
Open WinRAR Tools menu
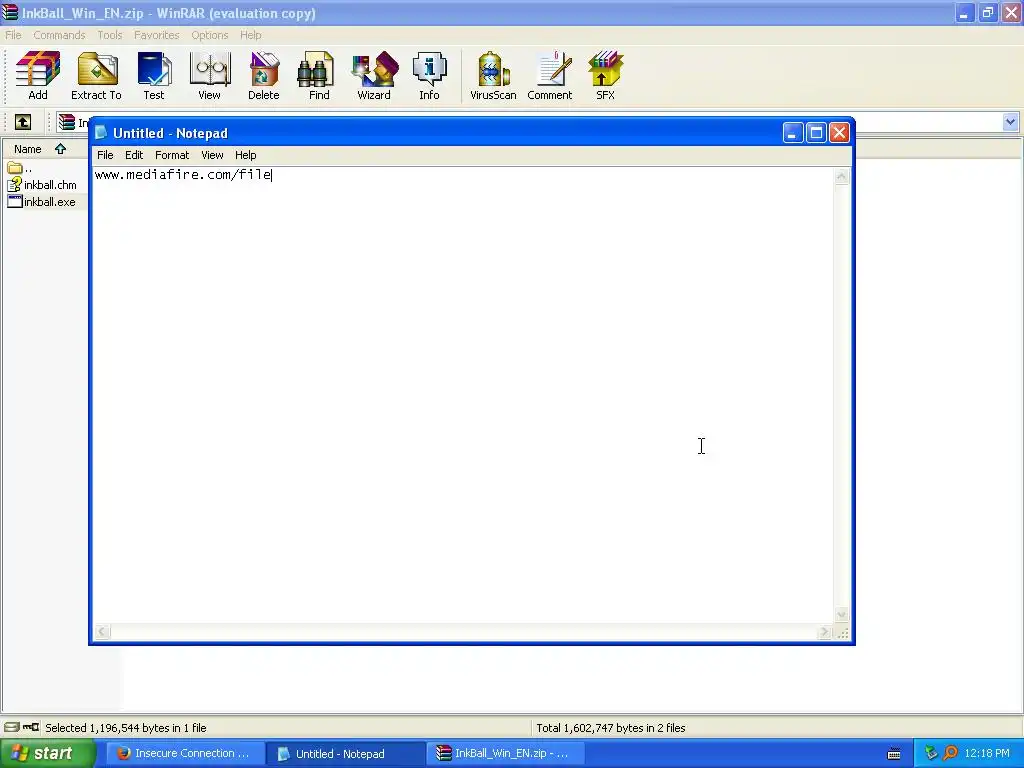pos(110,35)
